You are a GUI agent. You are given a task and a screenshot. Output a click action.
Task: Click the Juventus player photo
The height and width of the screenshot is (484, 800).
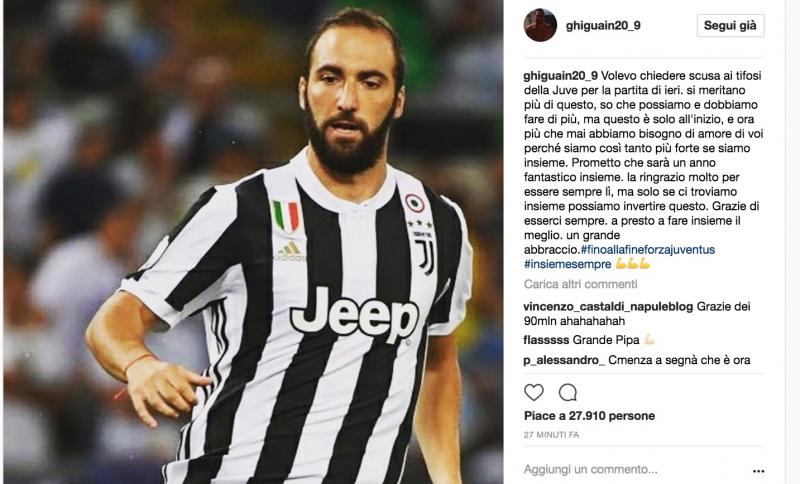click(254, 242)
